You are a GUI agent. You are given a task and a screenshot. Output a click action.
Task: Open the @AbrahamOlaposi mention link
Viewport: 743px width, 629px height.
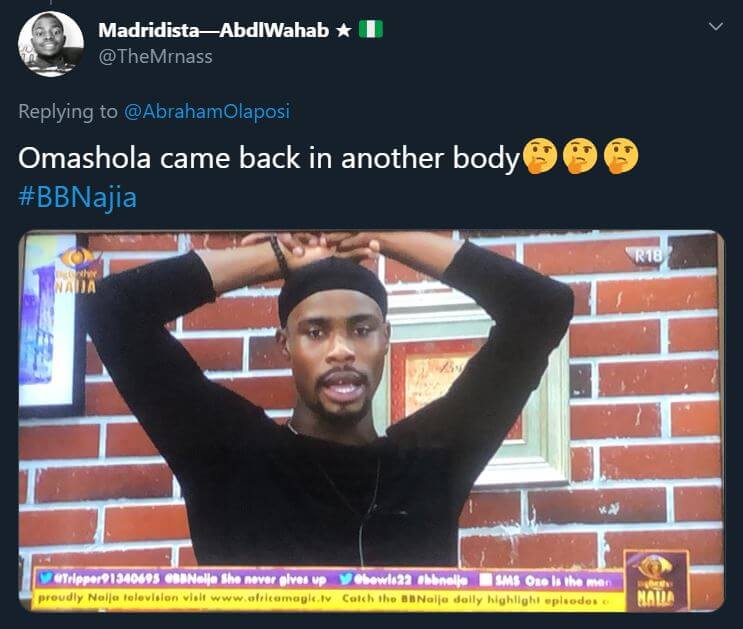click(207, 111)
